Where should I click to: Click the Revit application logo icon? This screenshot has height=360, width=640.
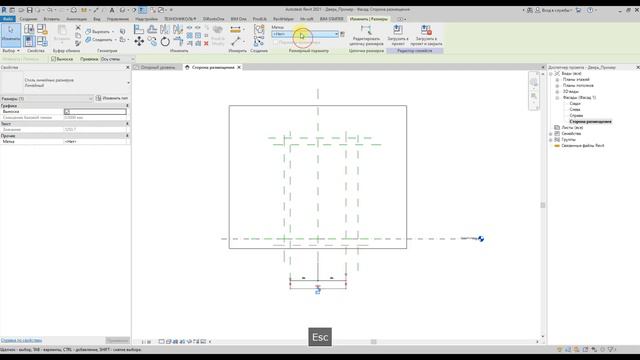[x=4, y=10]
